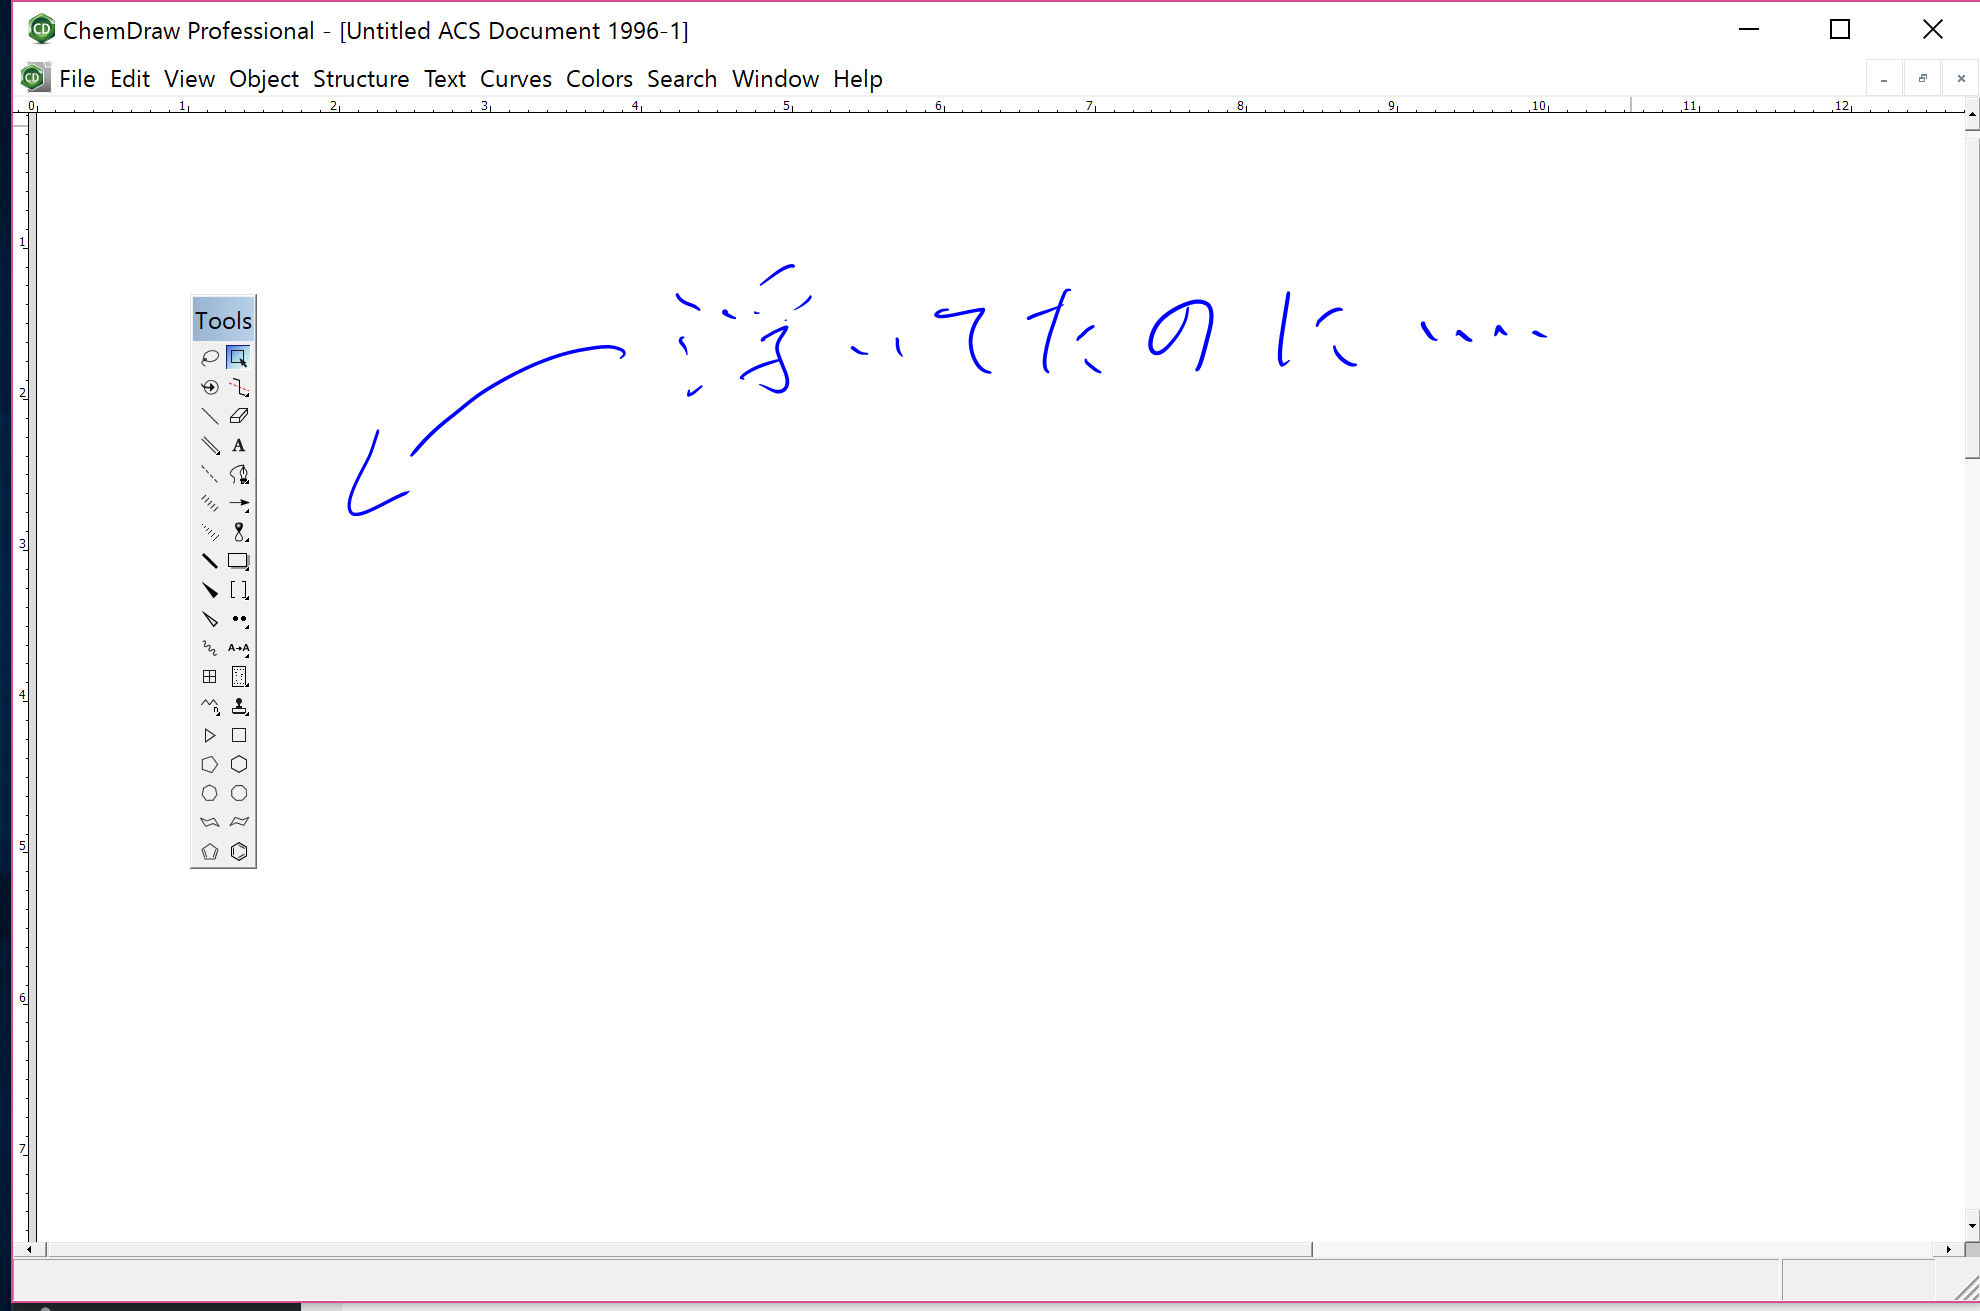Click the horizontal scrollbar right arrow
1980x1311 pixels.
click(1948, 1249)
